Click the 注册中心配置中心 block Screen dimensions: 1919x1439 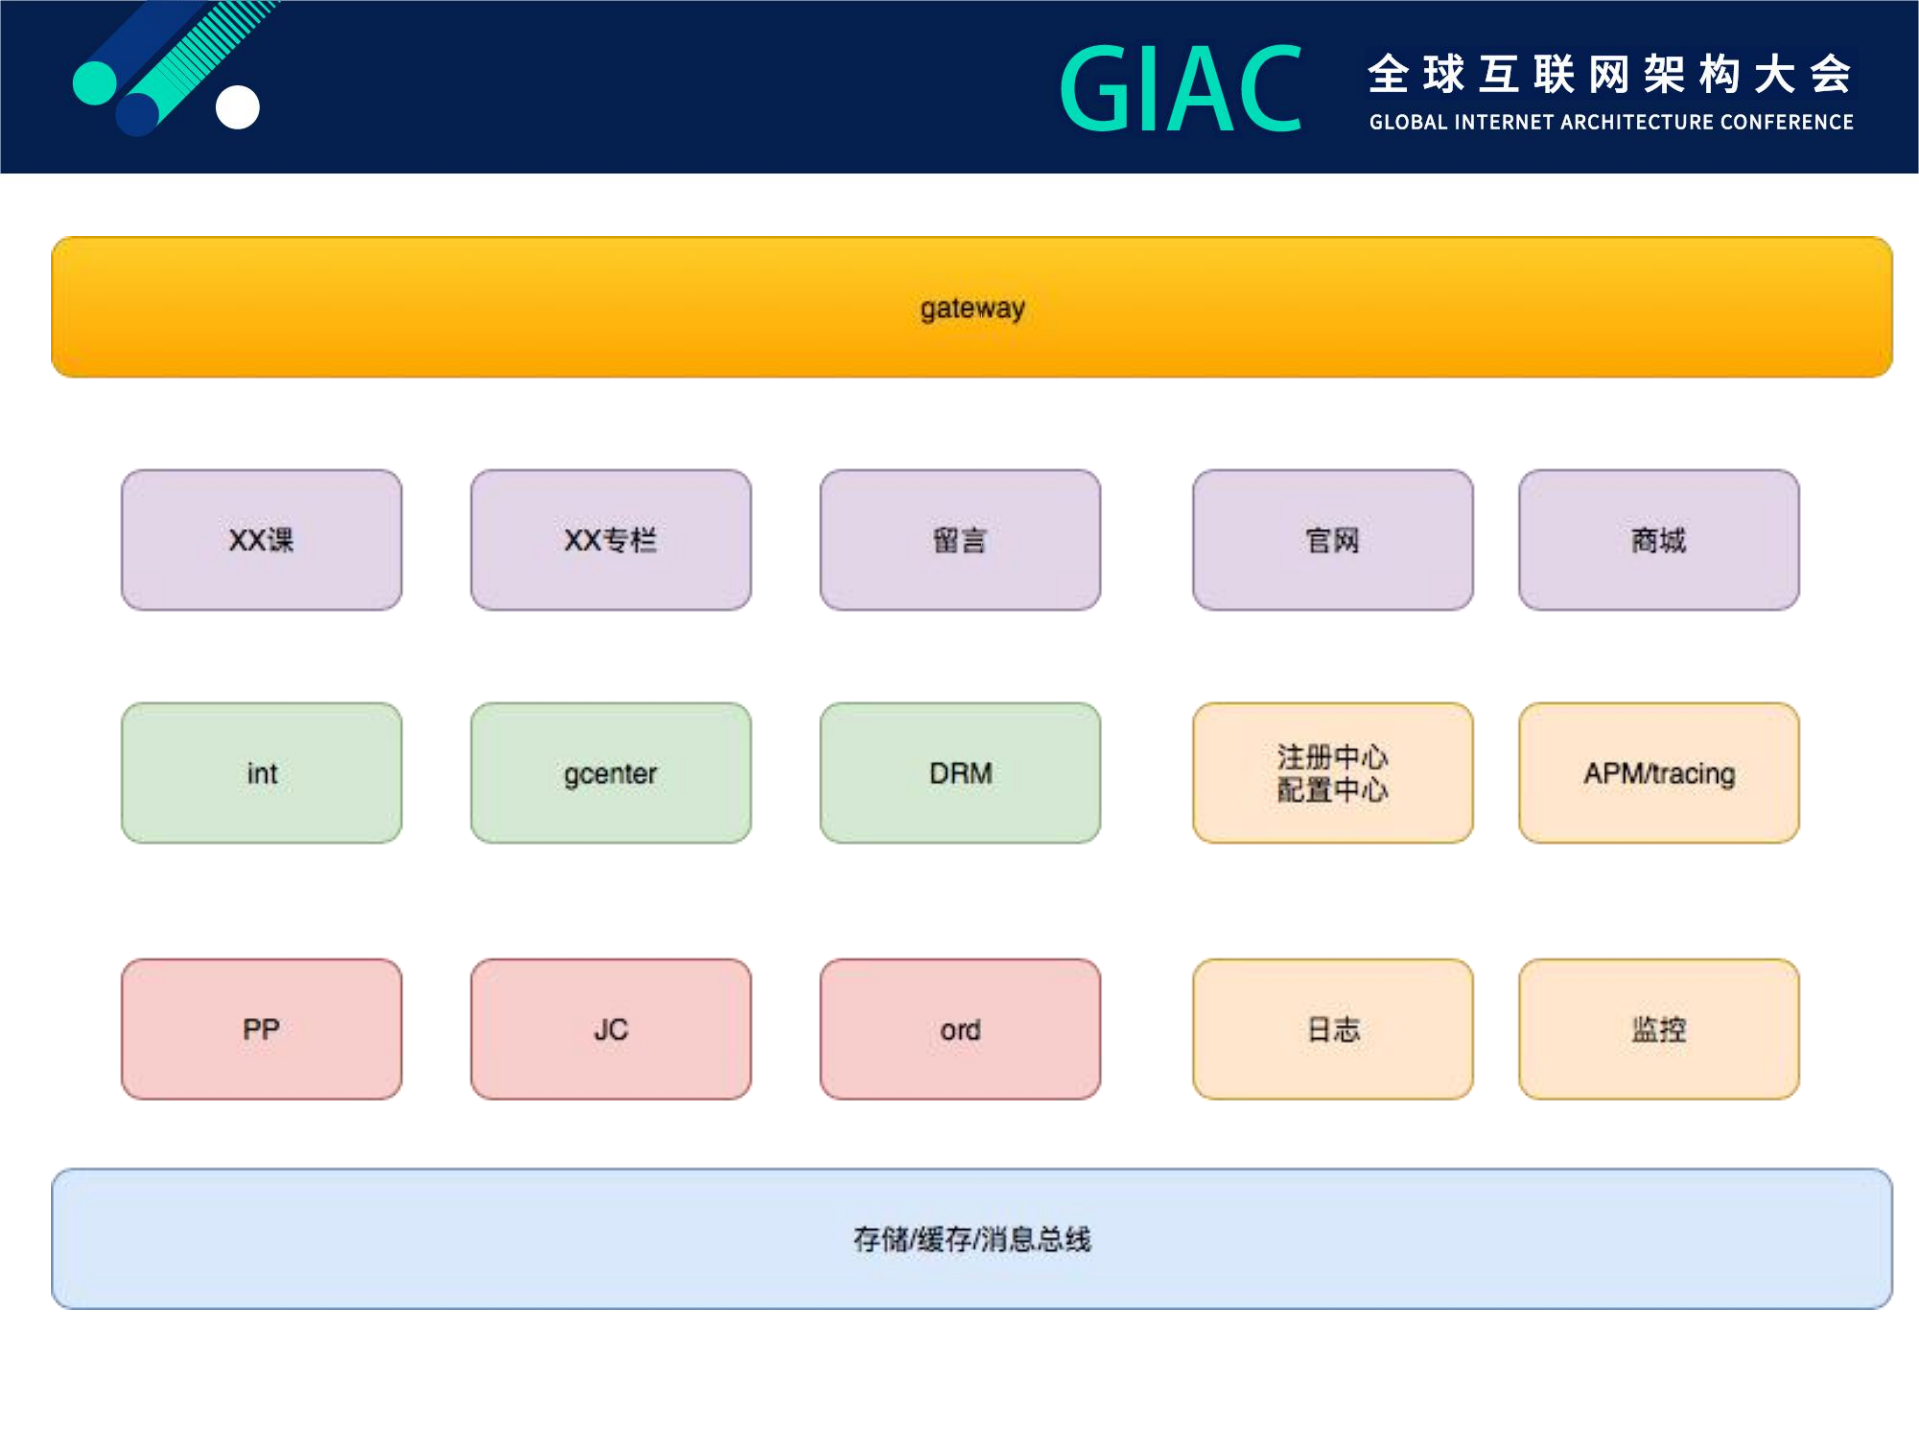point(1331,773)
